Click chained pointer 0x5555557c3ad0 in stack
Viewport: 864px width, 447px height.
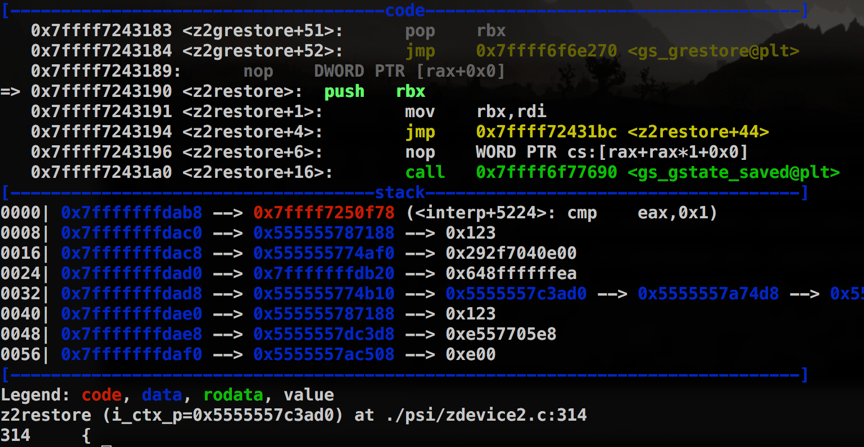click(x=516, y=294)
